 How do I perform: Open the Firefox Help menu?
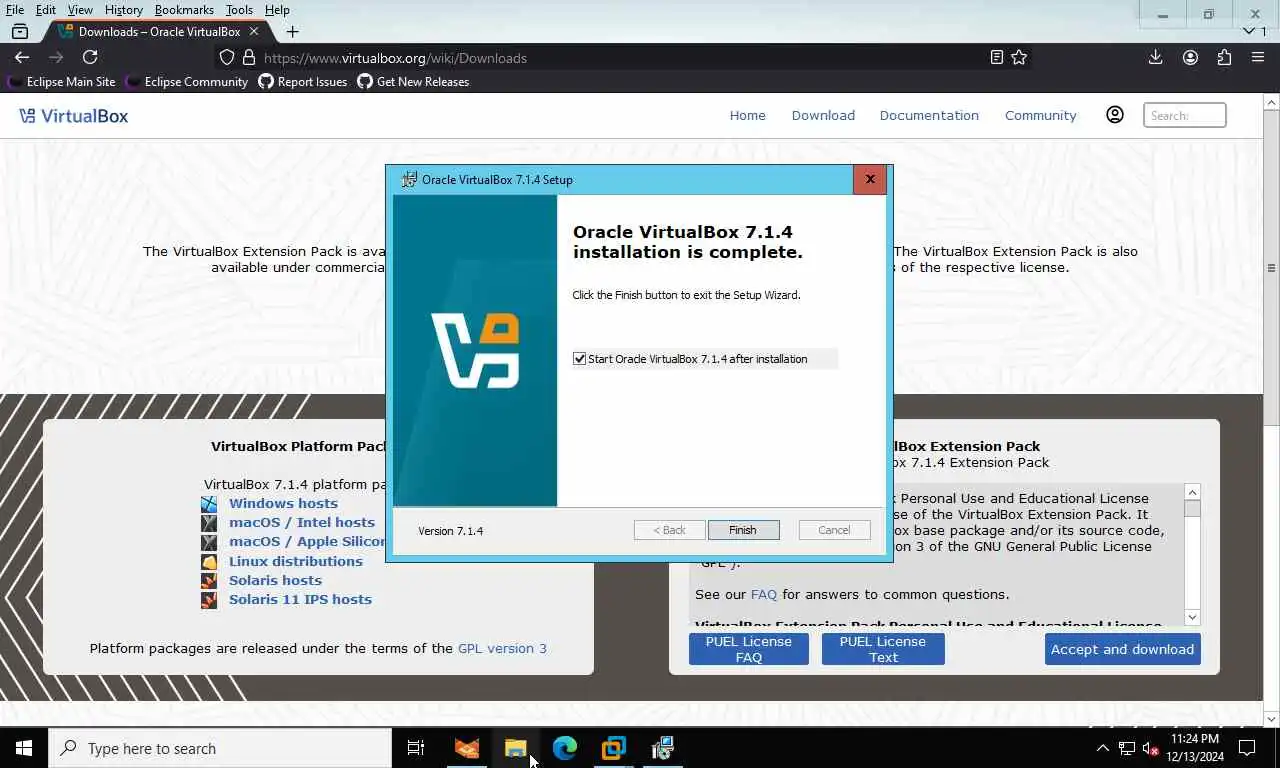(277, 10)
